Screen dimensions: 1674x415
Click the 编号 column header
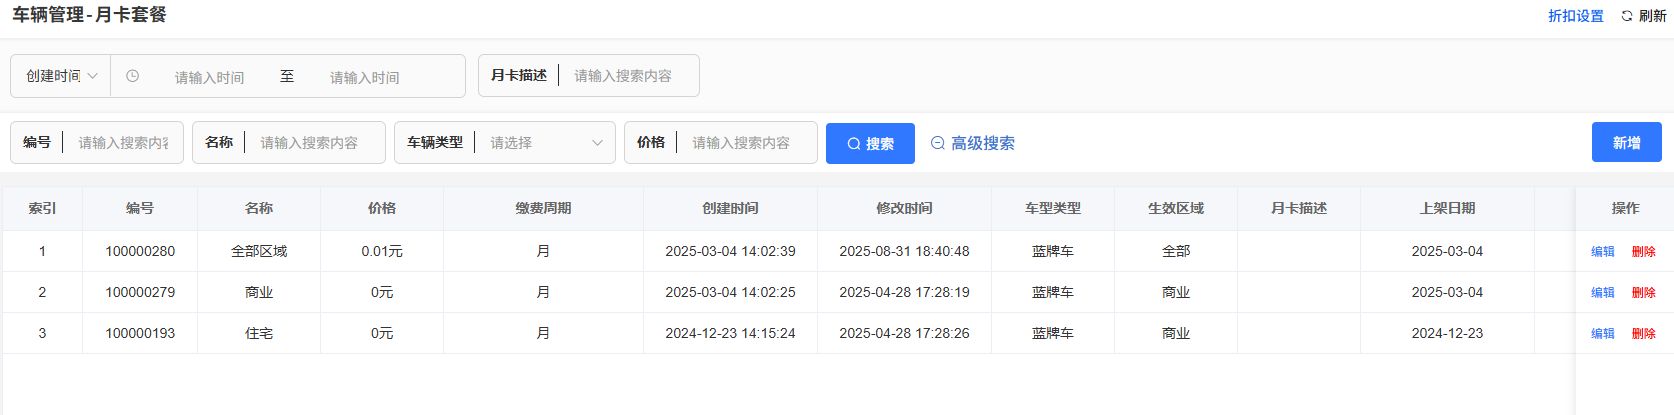[140, 208]
